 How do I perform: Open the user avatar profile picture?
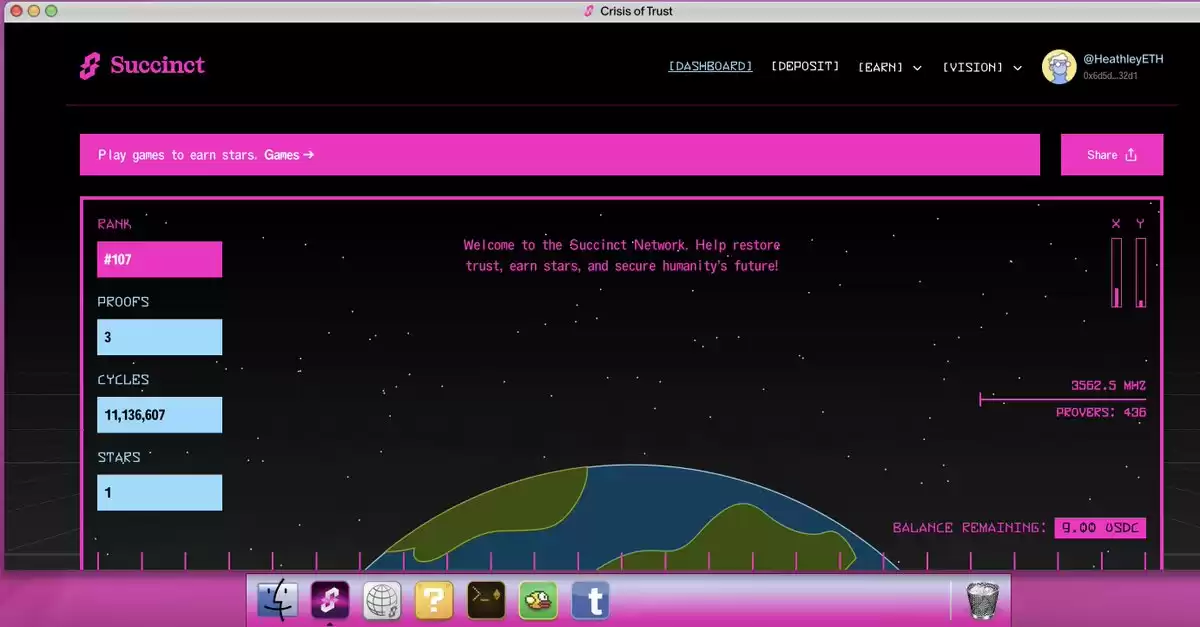coord(1059,67)
